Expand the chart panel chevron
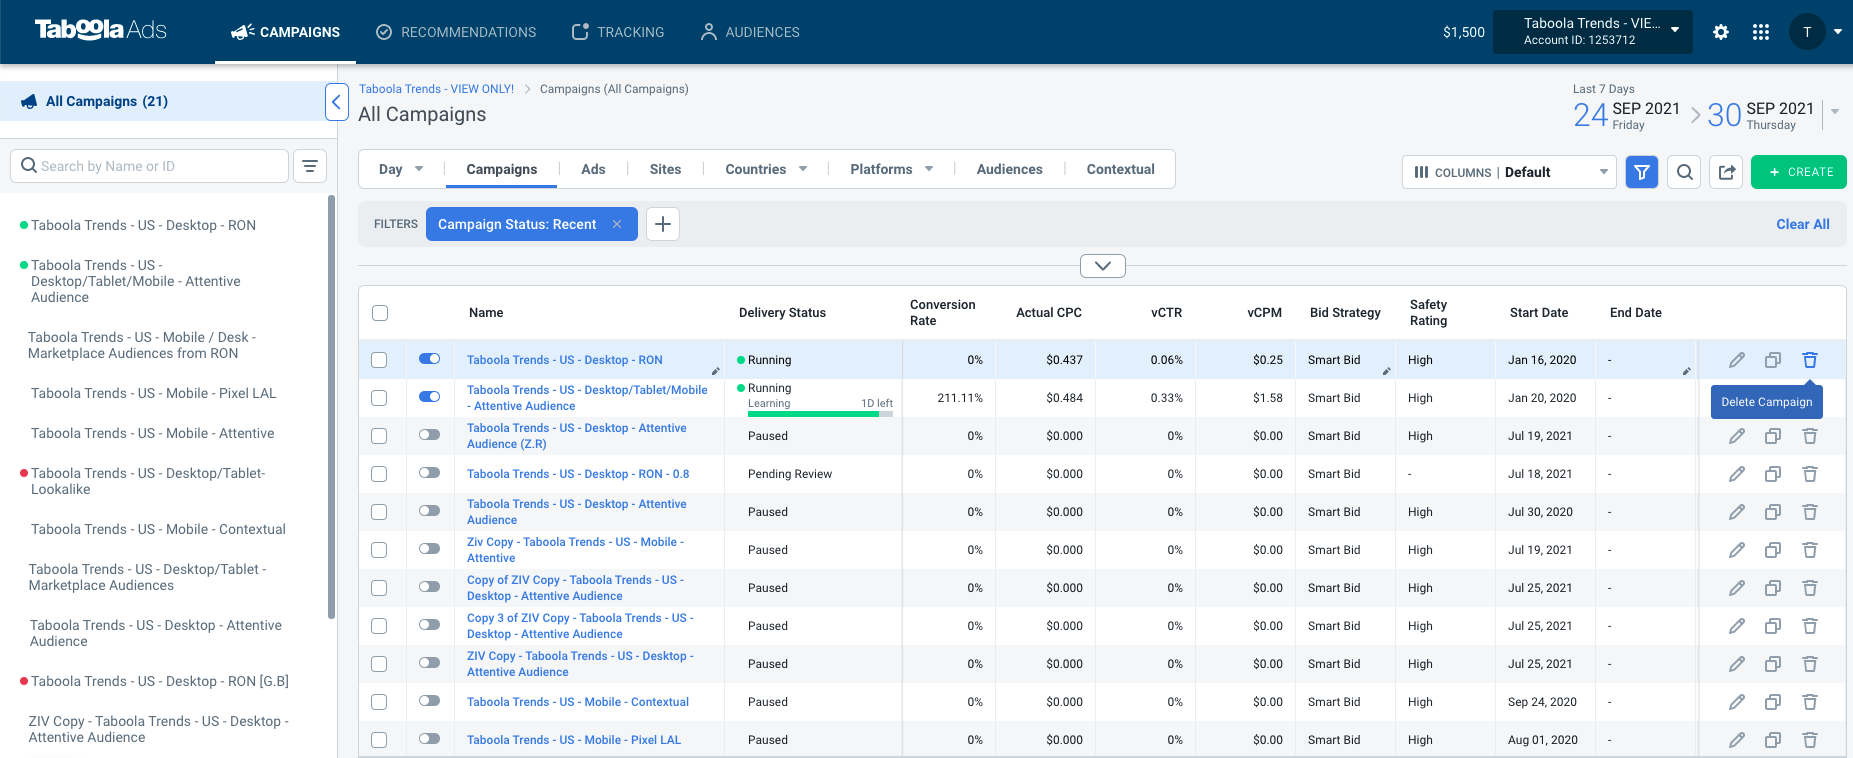1853x758 pixels. point(1103,266)
